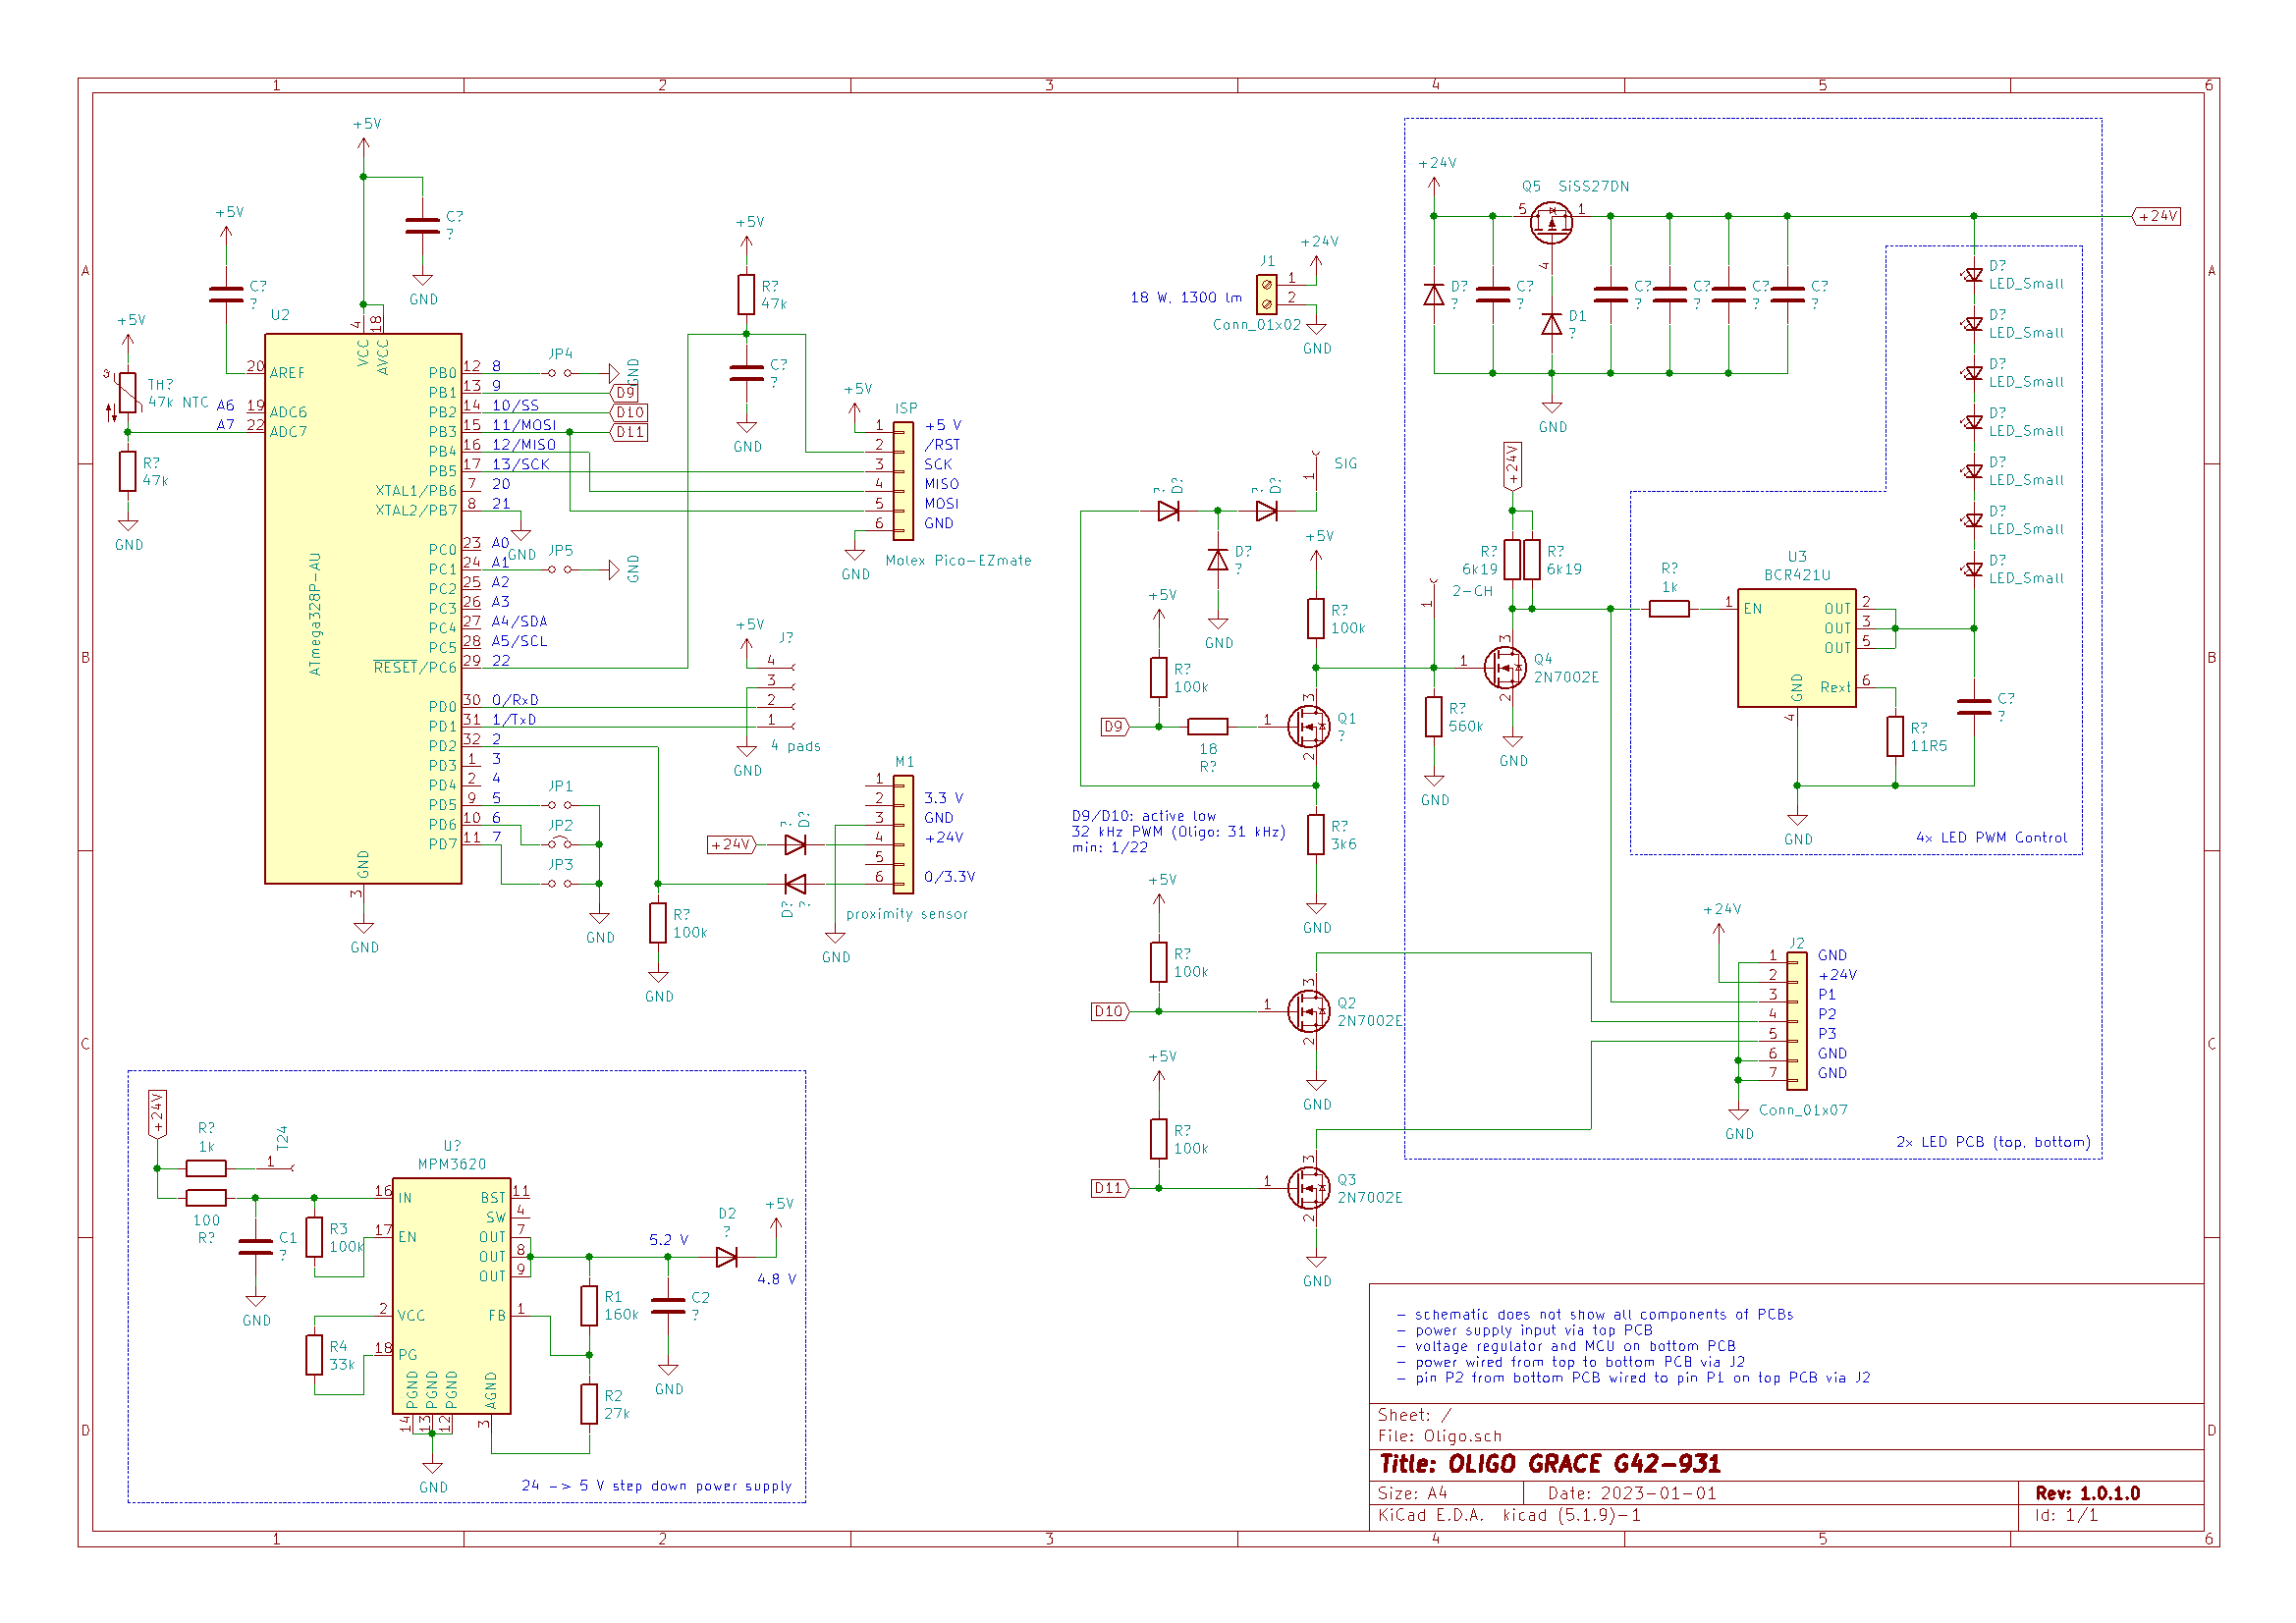Click the title text OLIGO GRACE G42-931
The width and height of the screenshot is (2296, 1623).
pyautogui.click(x=1550, y=1464)
